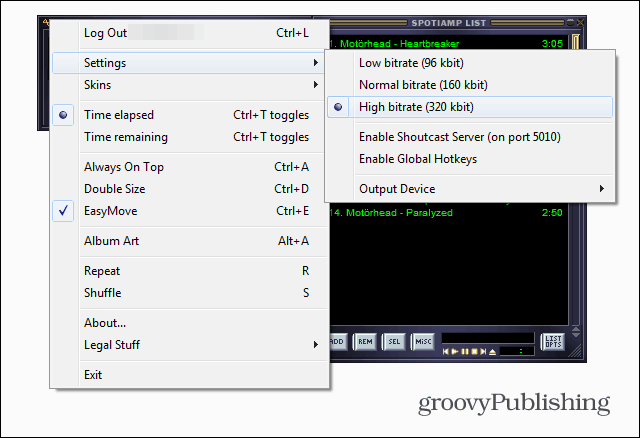Click the playlist resize grip corner
Viewport: 640px width, 438px height.
coord(576,351)
